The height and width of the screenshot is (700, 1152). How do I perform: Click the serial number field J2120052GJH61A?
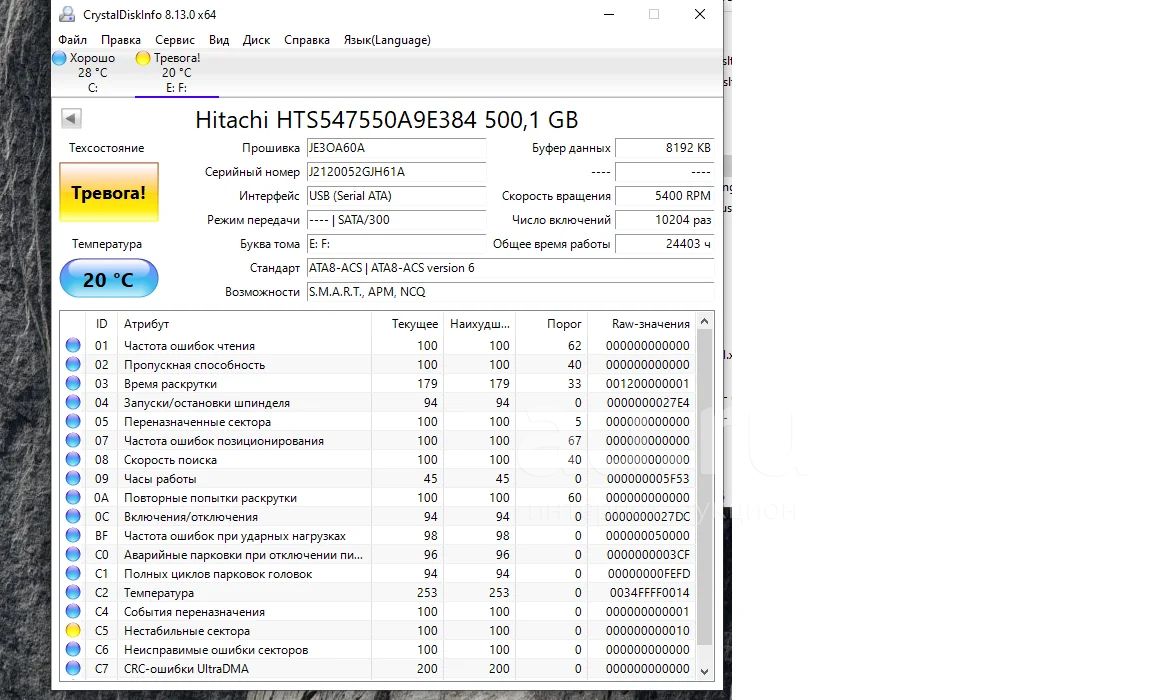coord(396,172)
